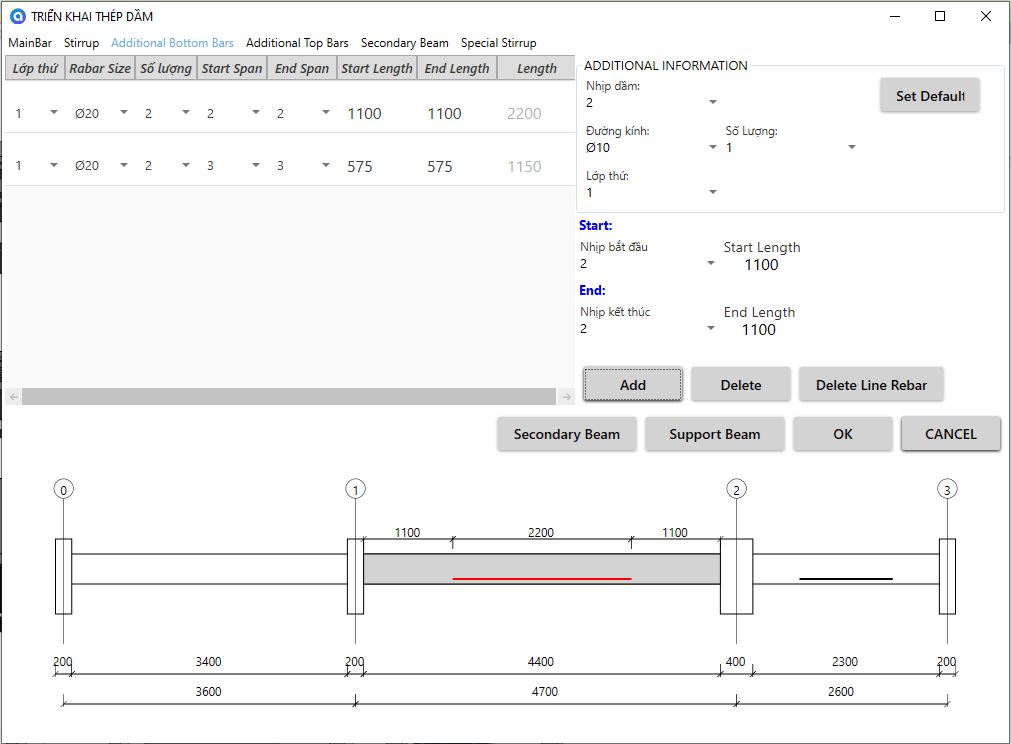The height and width of the screenshot is (744, 1011).
Task: Click the End Length cell in the 2200 length row
Action: coord(444,113)
